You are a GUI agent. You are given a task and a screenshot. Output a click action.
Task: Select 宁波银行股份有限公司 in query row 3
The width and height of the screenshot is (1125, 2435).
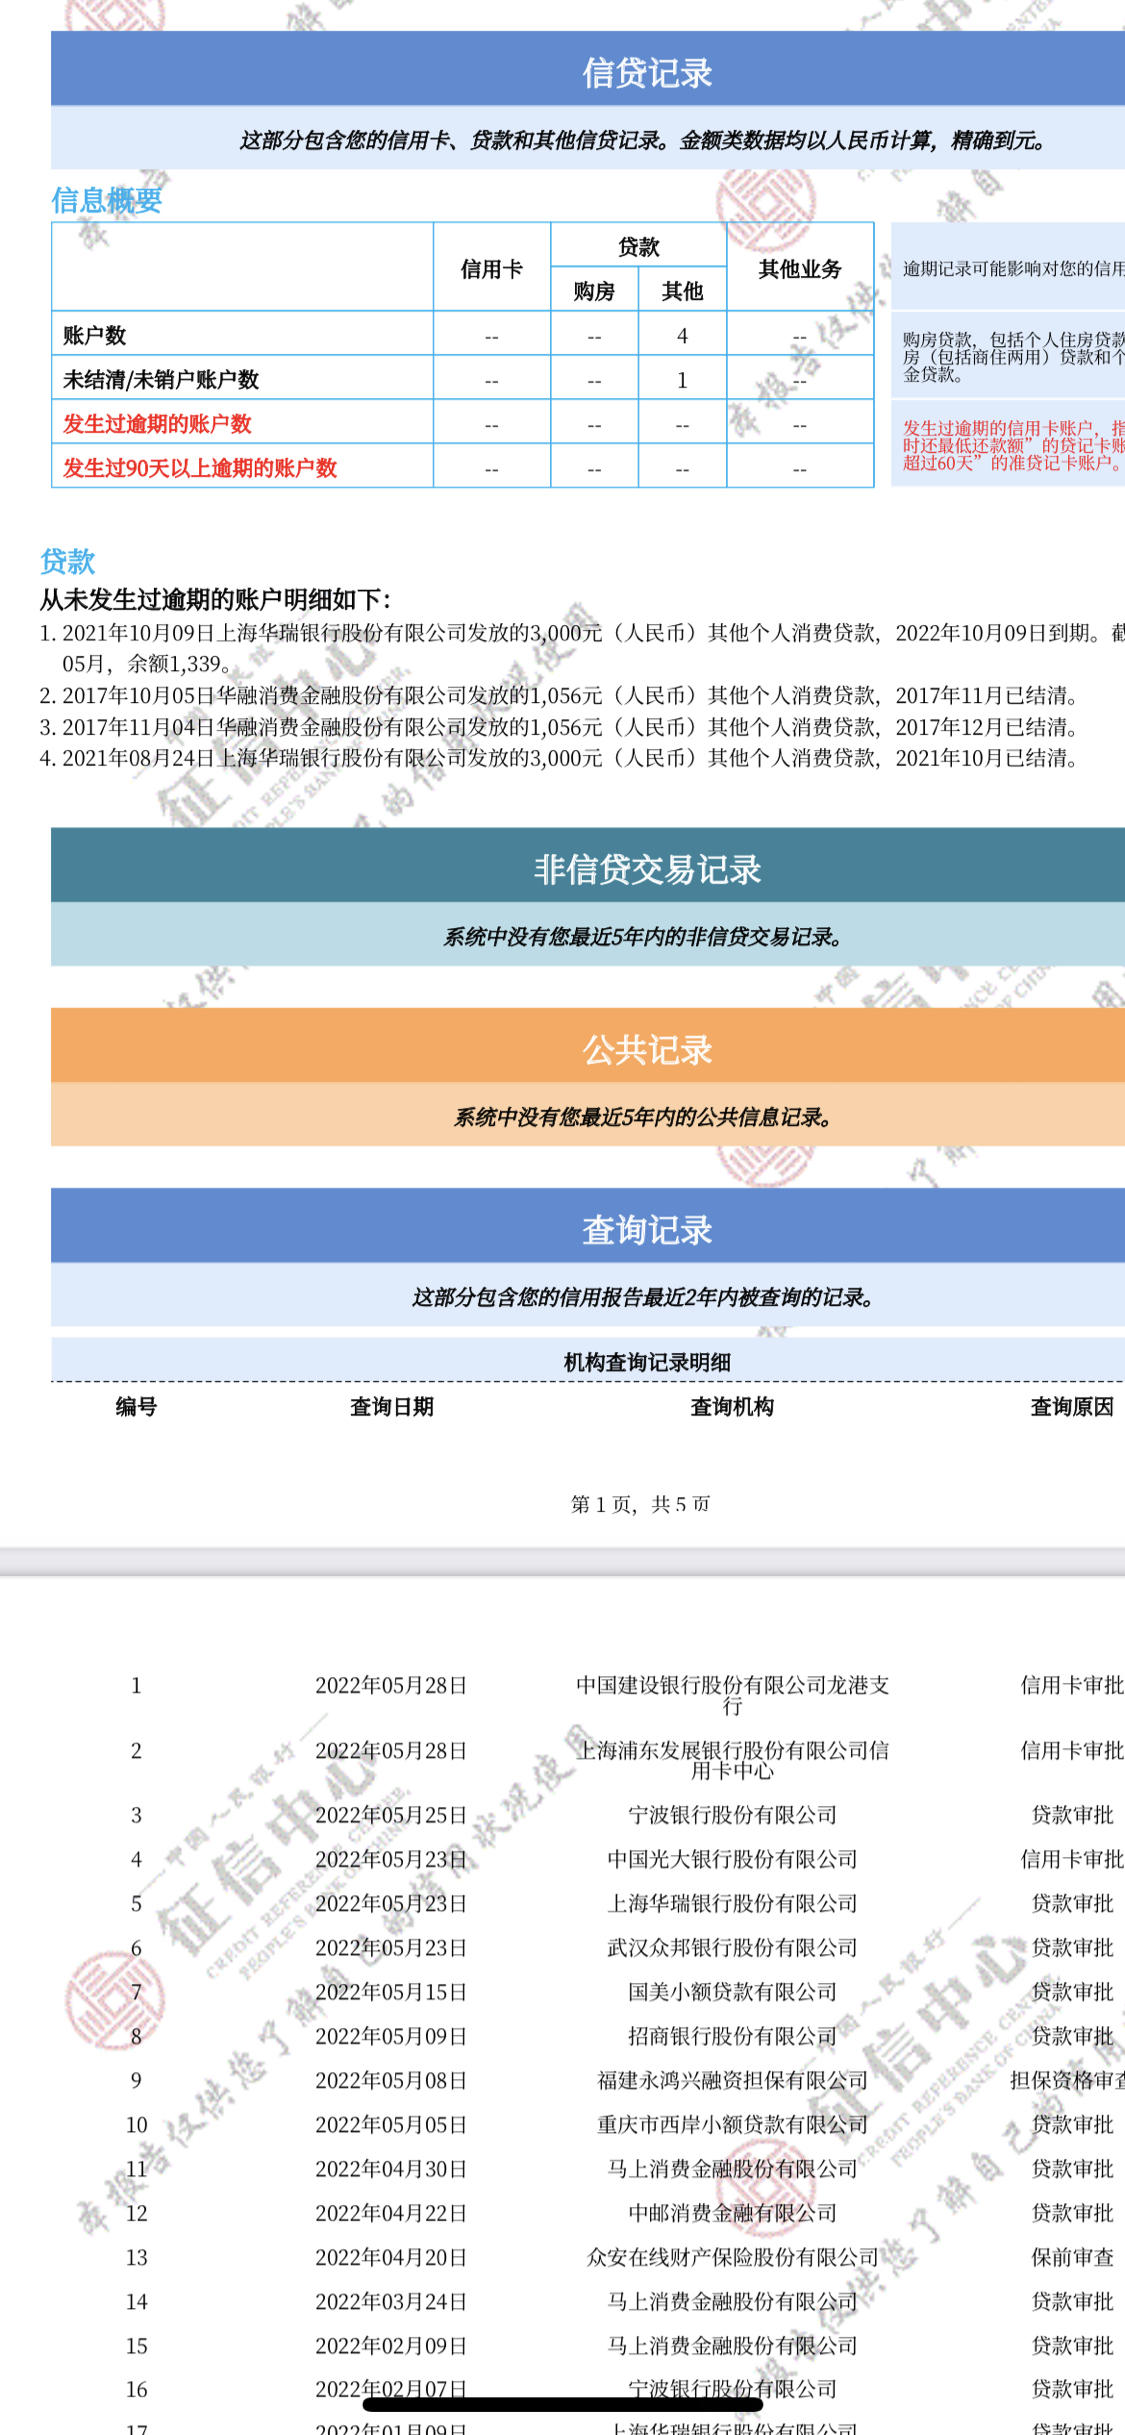pyautogui.click(x=732, y=1815)
